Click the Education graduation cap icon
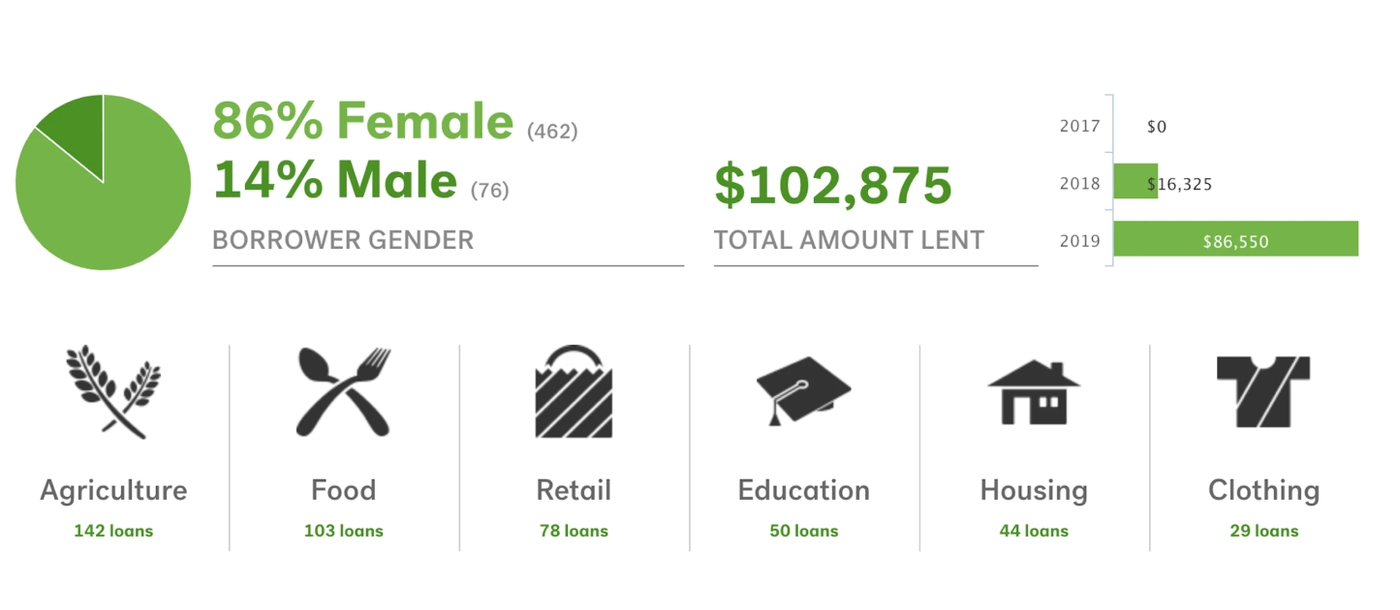This screenshot has height=610, width=1400. point(803,392)
